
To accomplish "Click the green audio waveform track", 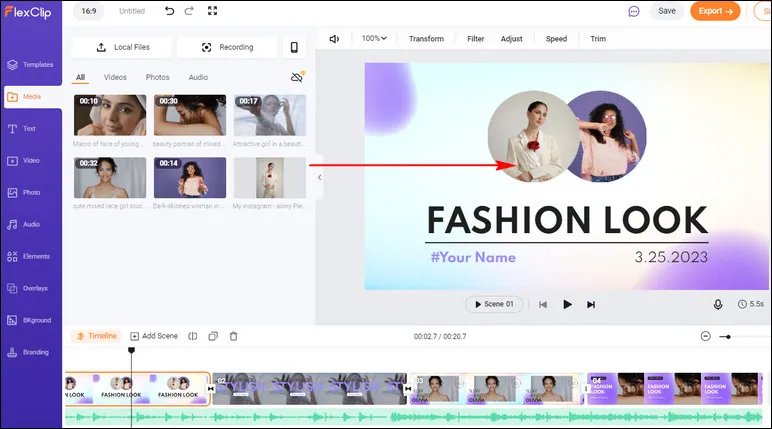I will coord(414,417).
